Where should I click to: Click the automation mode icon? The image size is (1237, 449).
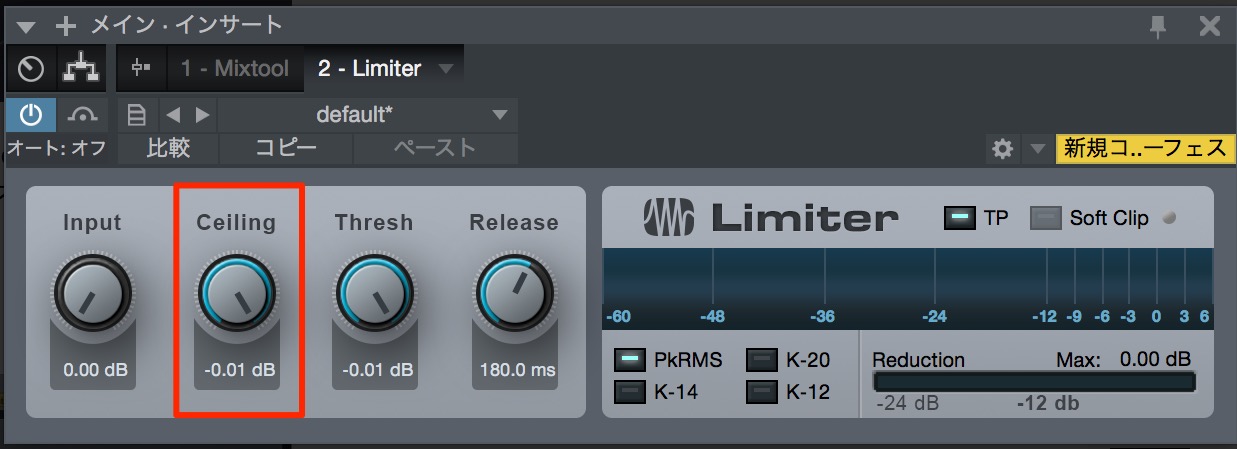83,115
